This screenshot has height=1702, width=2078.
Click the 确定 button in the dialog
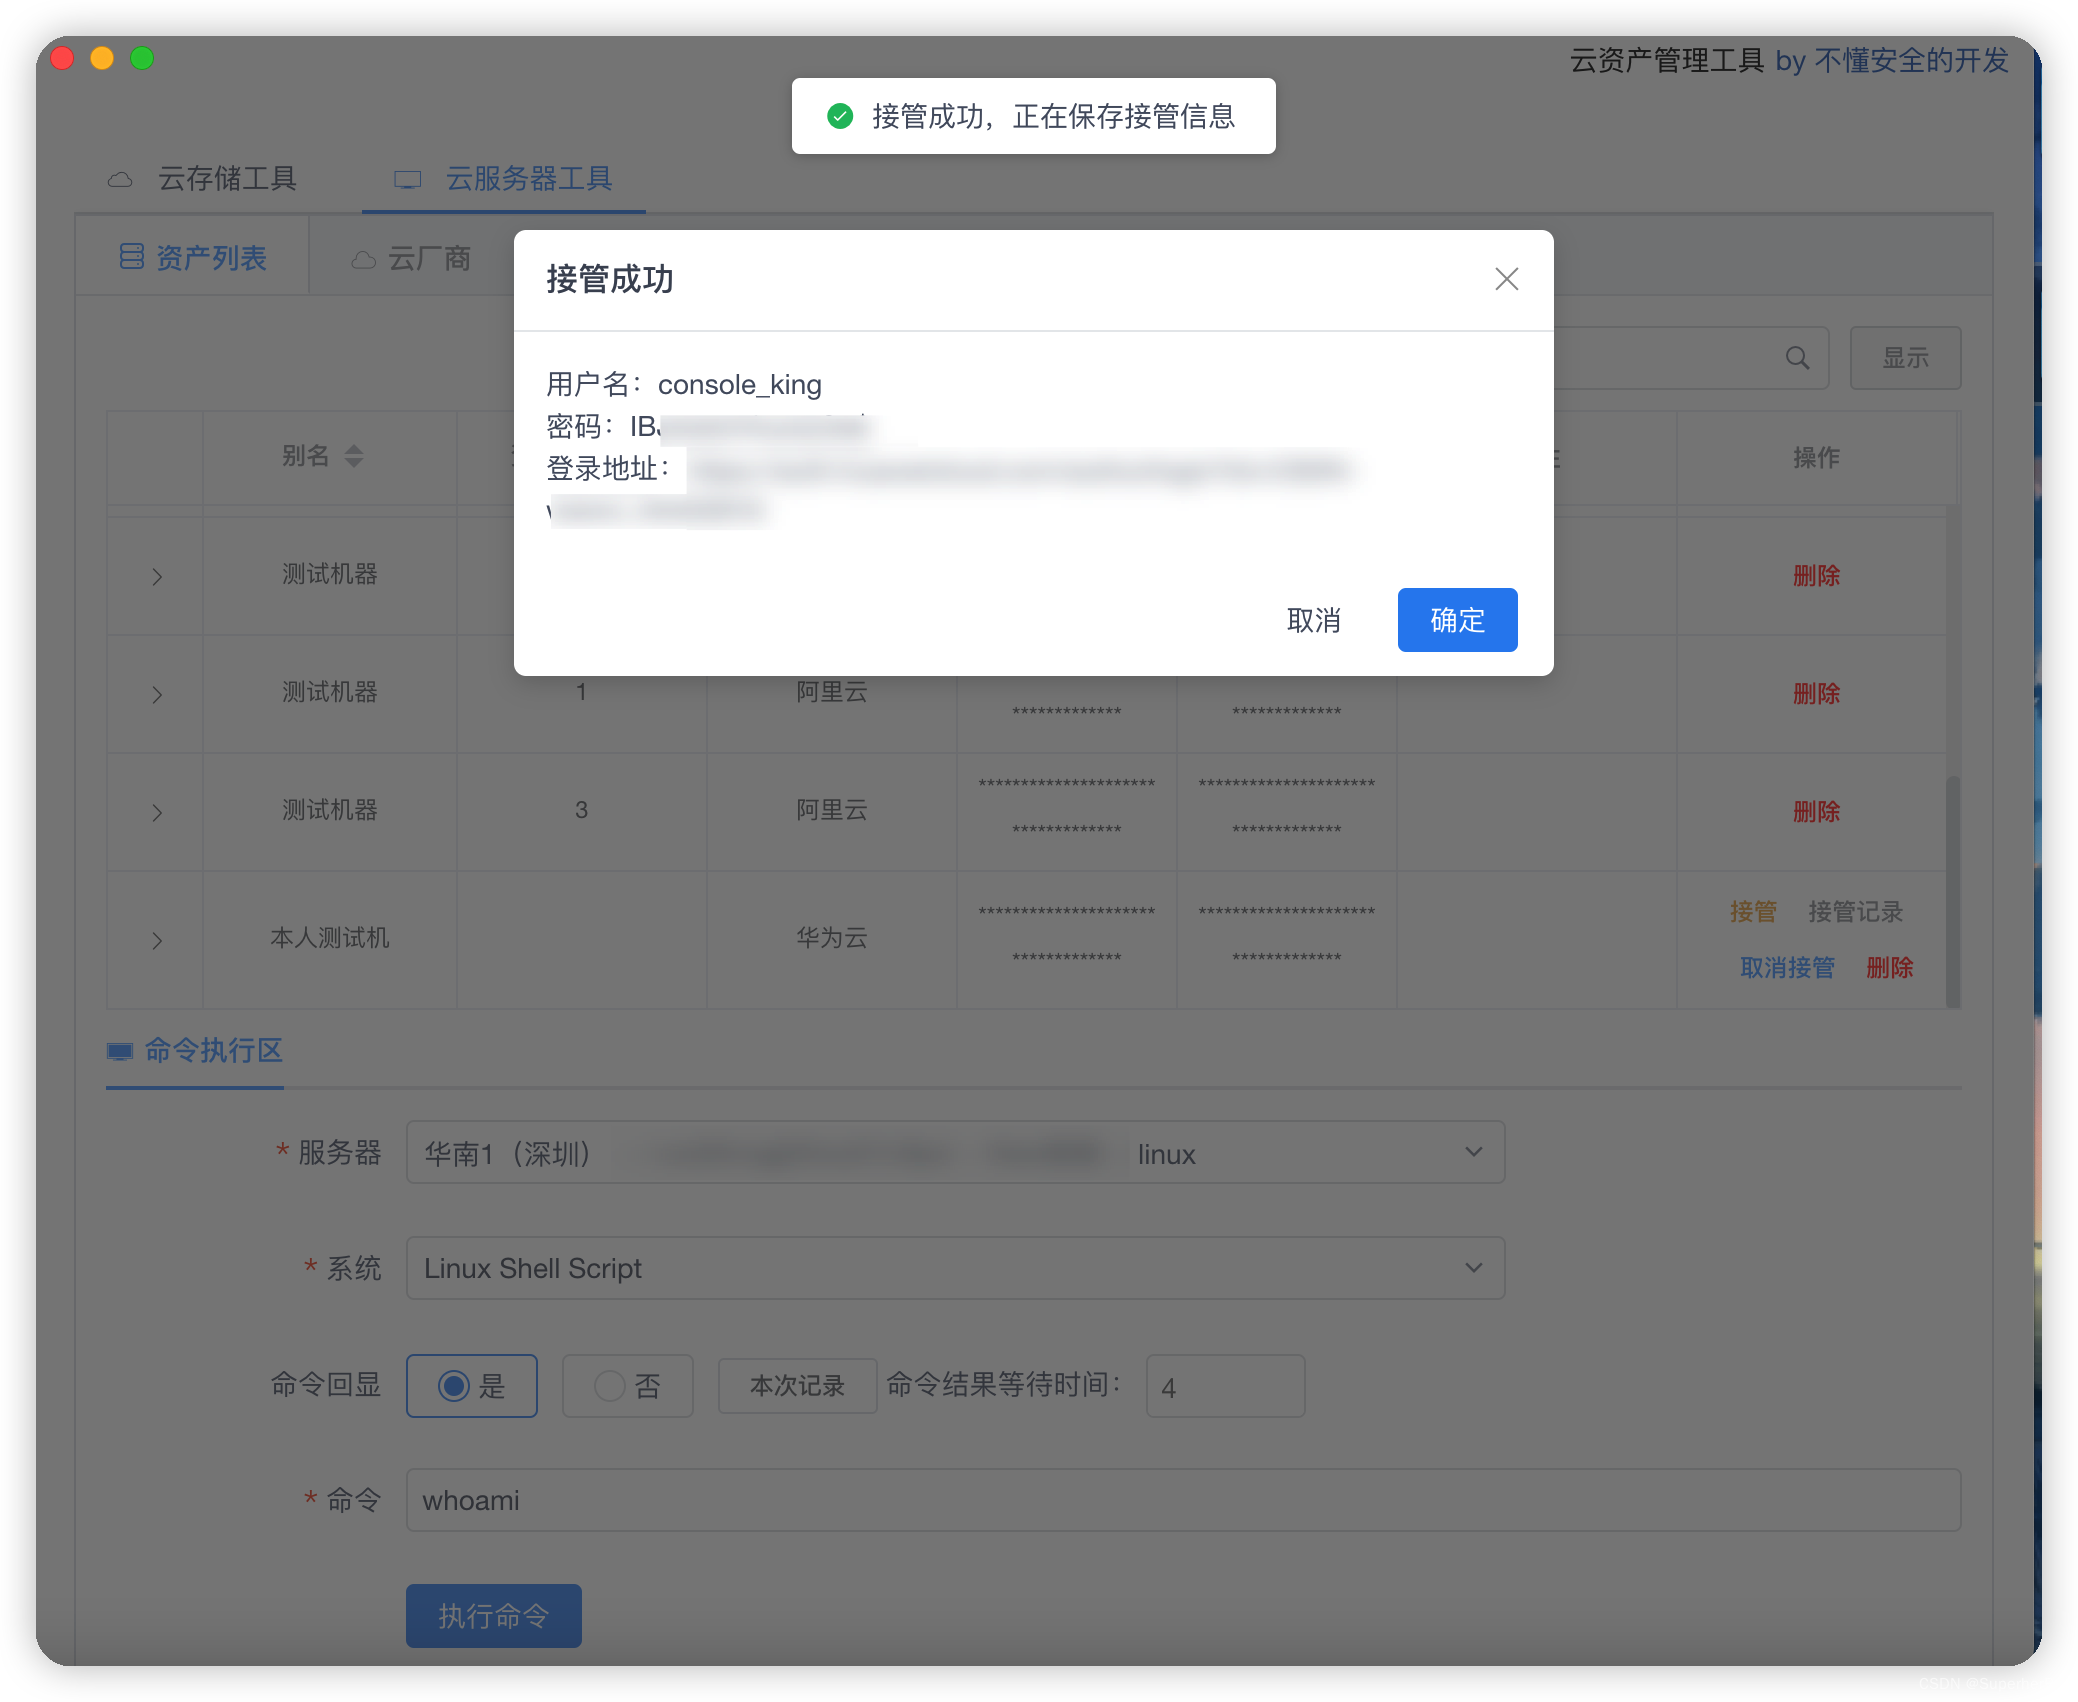click(1457, 620)
